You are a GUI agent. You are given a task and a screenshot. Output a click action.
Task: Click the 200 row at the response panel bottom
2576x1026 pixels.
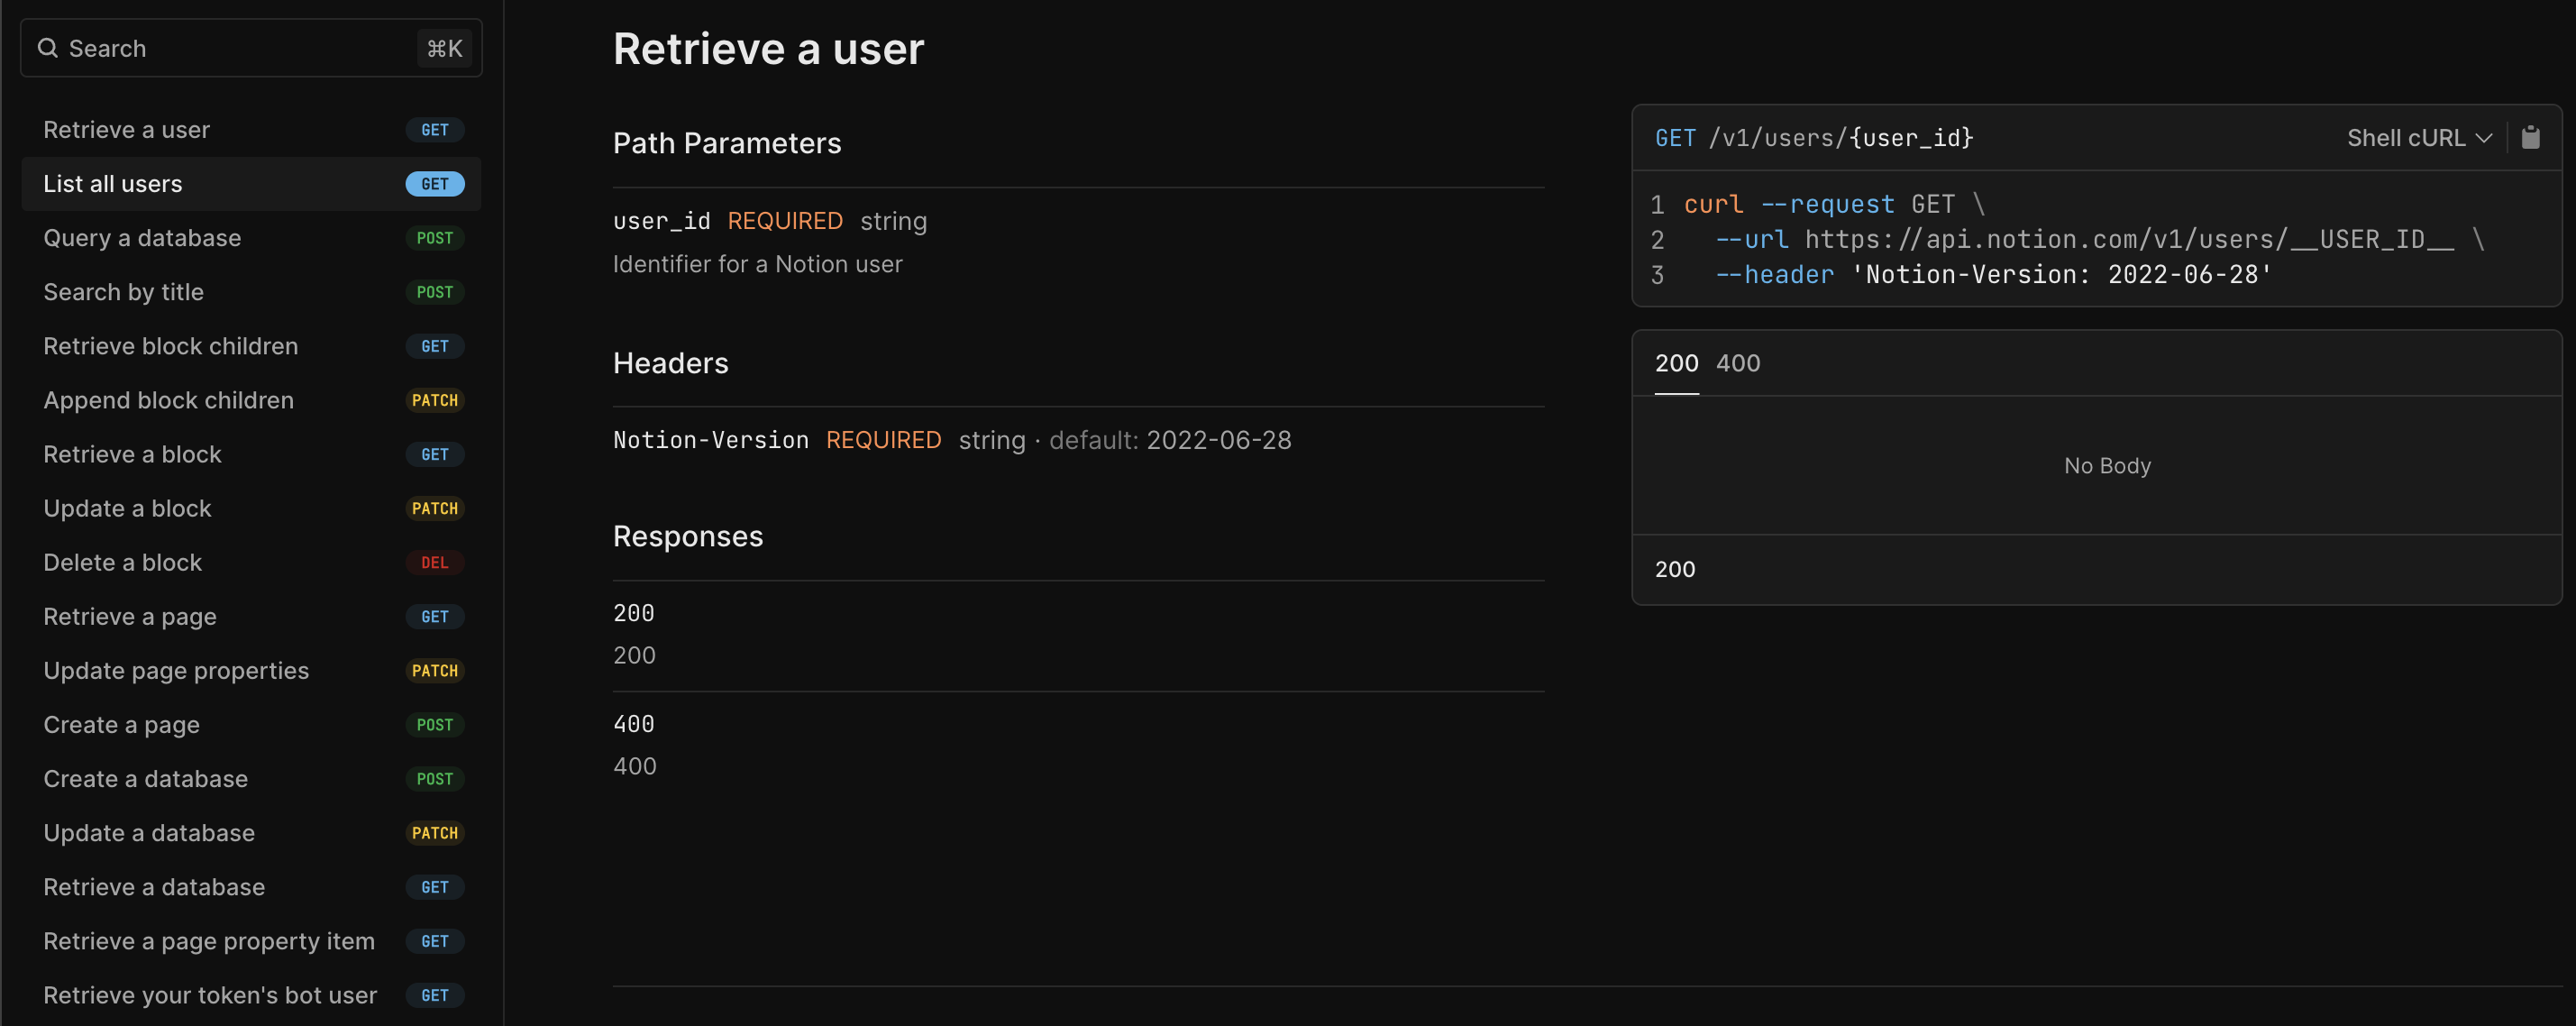point(1675,570)
